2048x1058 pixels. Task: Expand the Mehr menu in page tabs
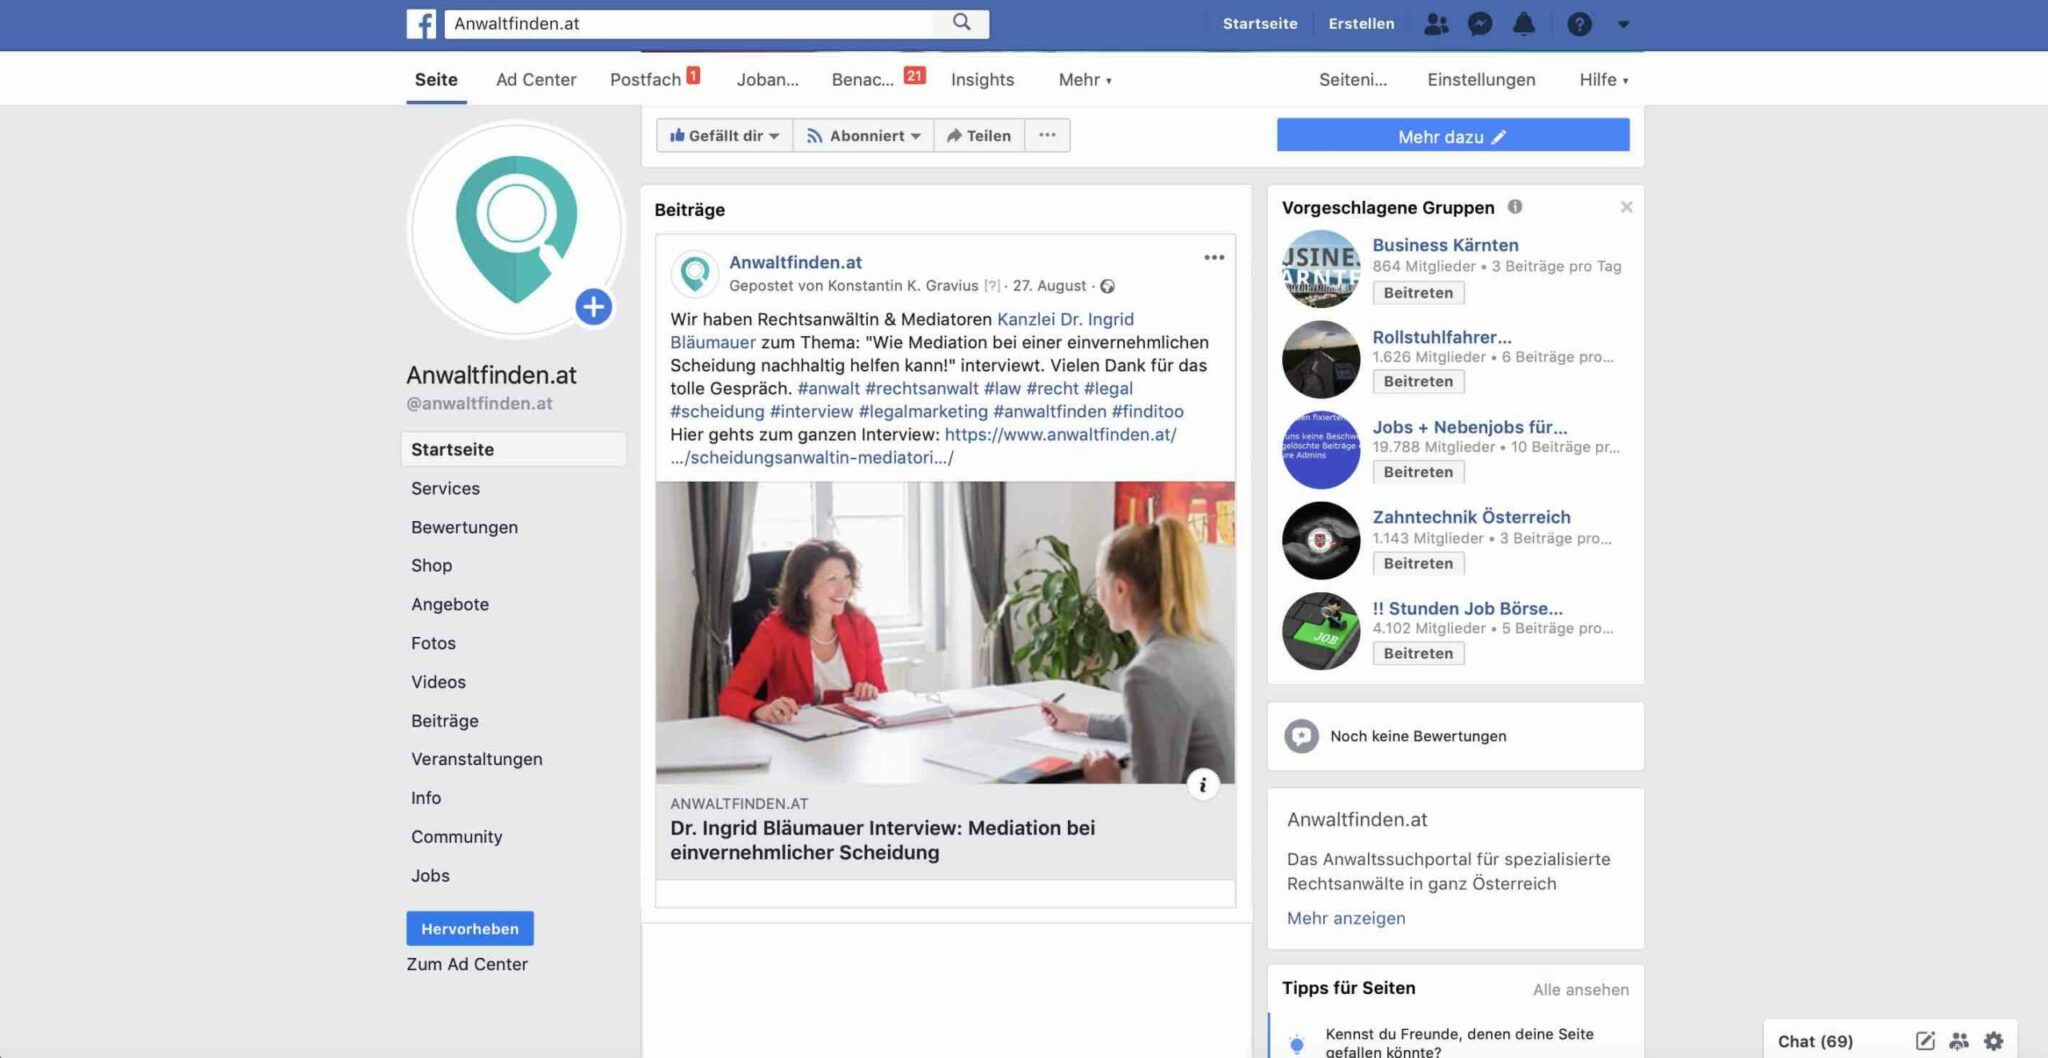point(1085,79)
